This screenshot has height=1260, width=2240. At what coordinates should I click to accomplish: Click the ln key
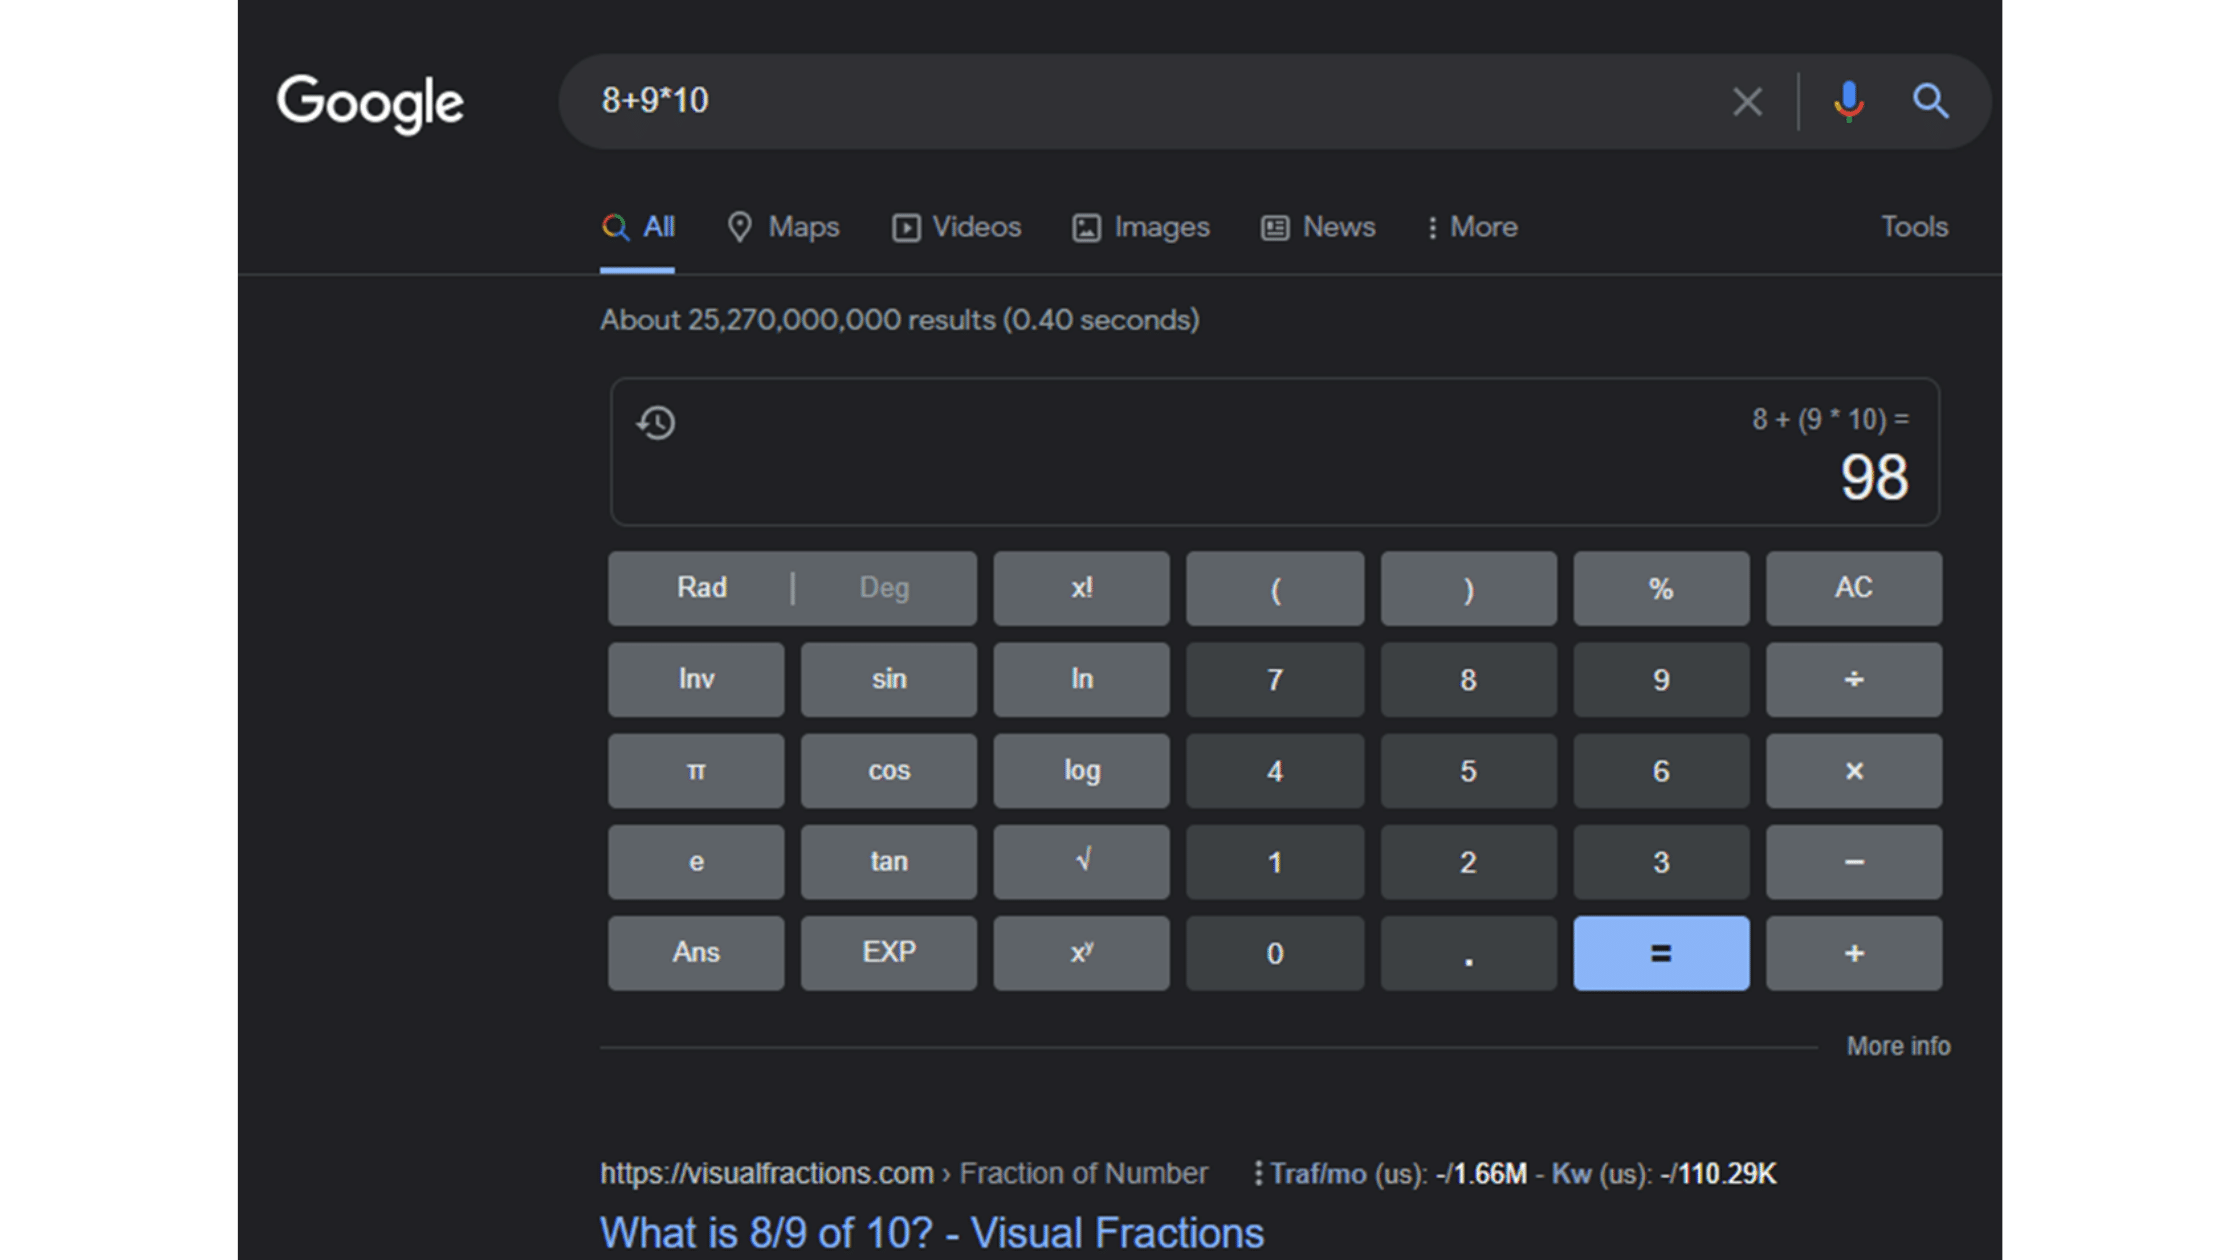1082,680
